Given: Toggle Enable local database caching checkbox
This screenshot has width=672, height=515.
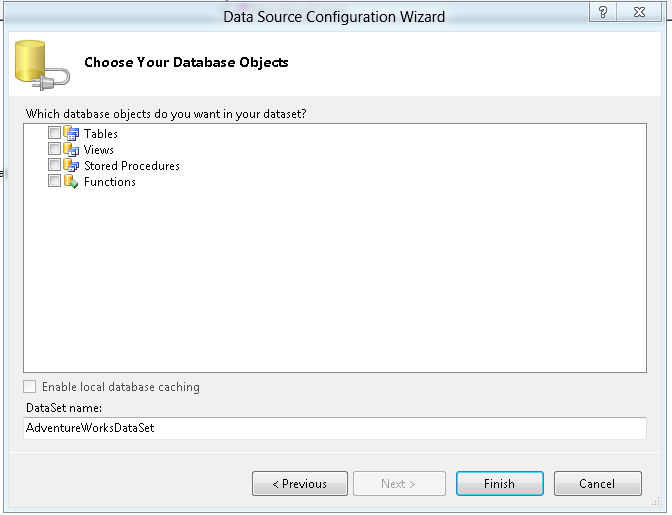Looking at the screenshot, I should (x=30, y=386).
